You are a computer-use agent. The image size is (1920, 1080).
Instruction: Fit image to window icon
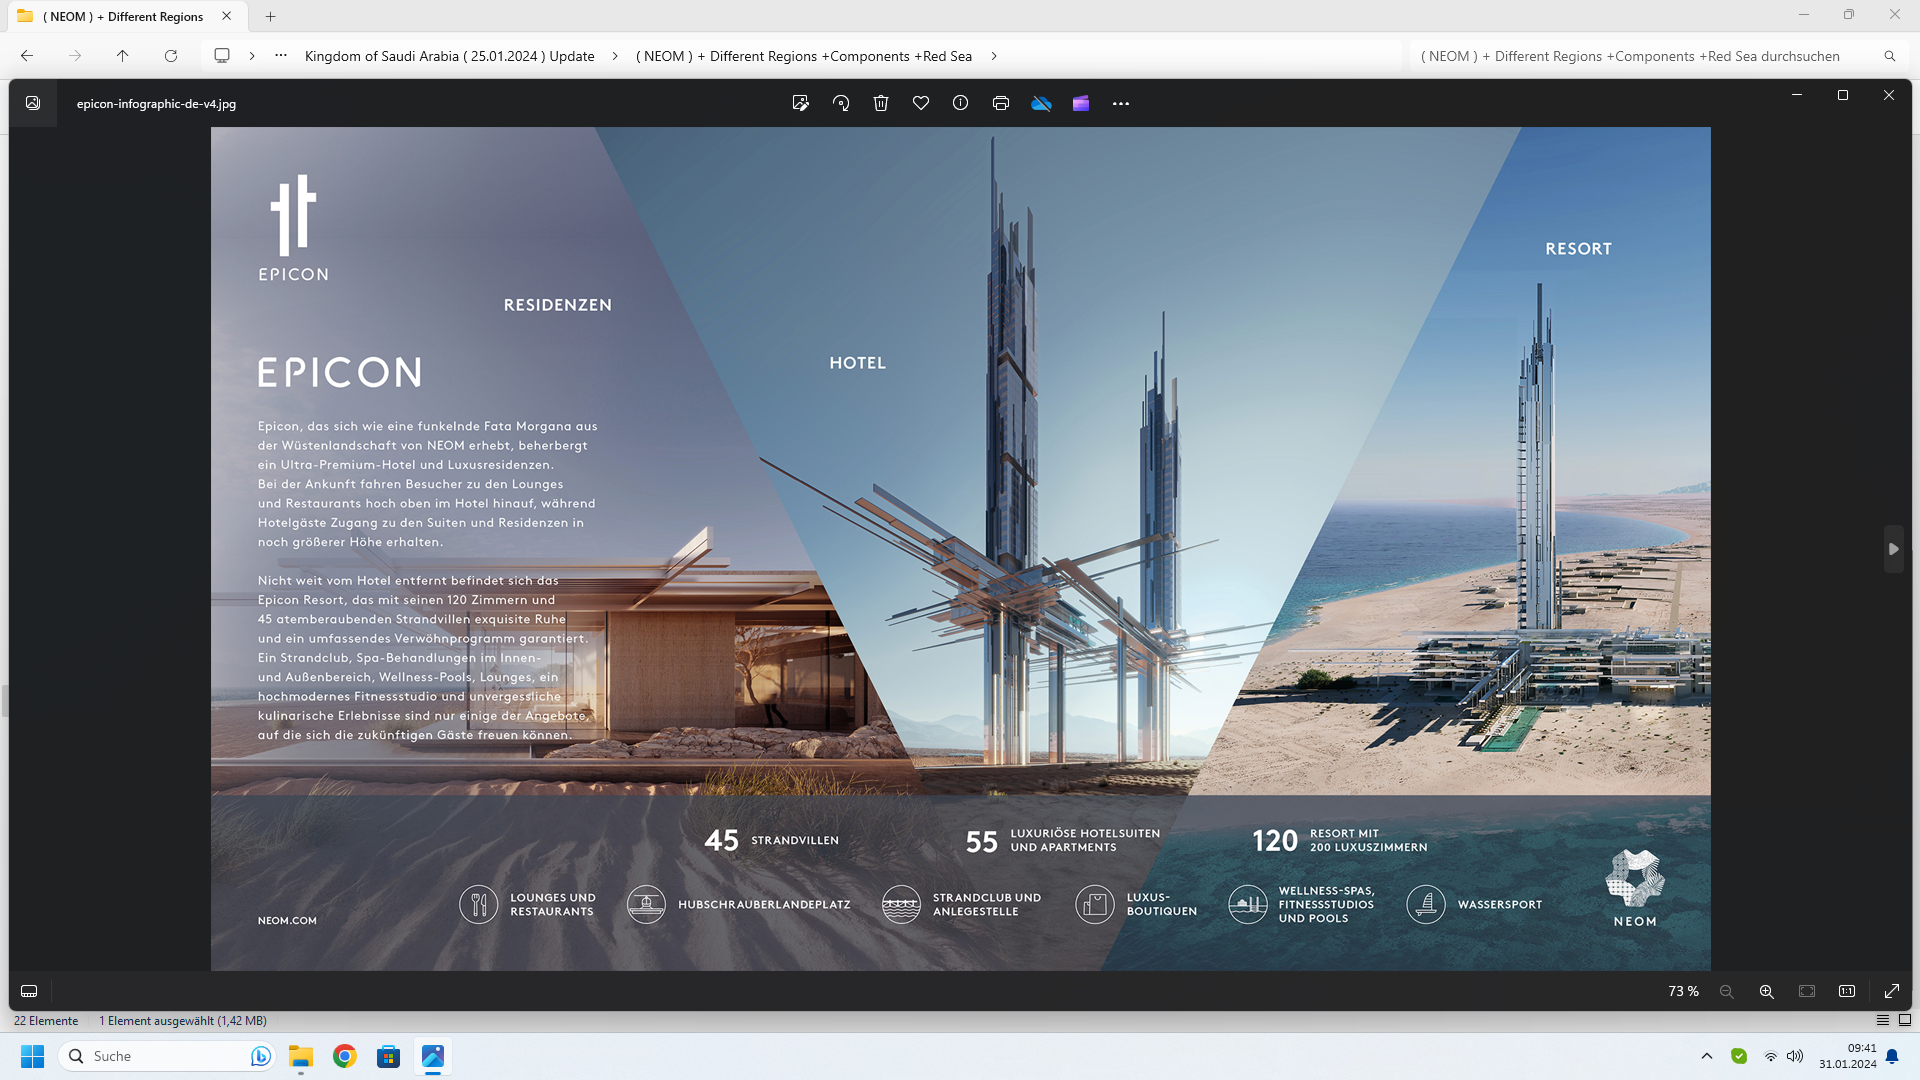click(x=1807, y=991)
